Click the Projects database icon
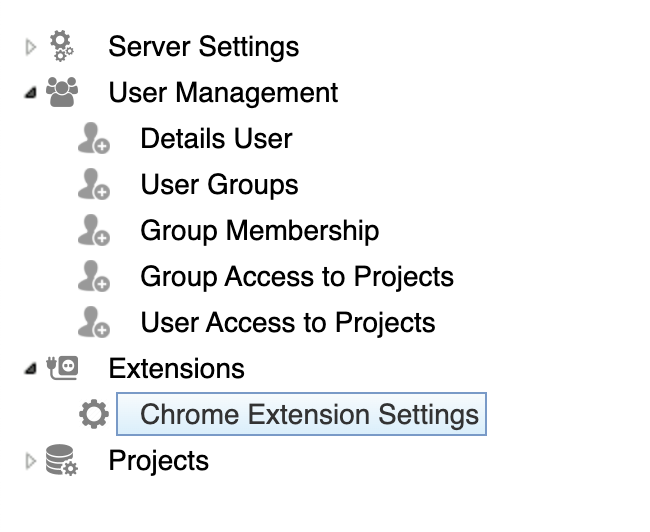This screenshot has width=650, height=532. click(x=62, y=461)
